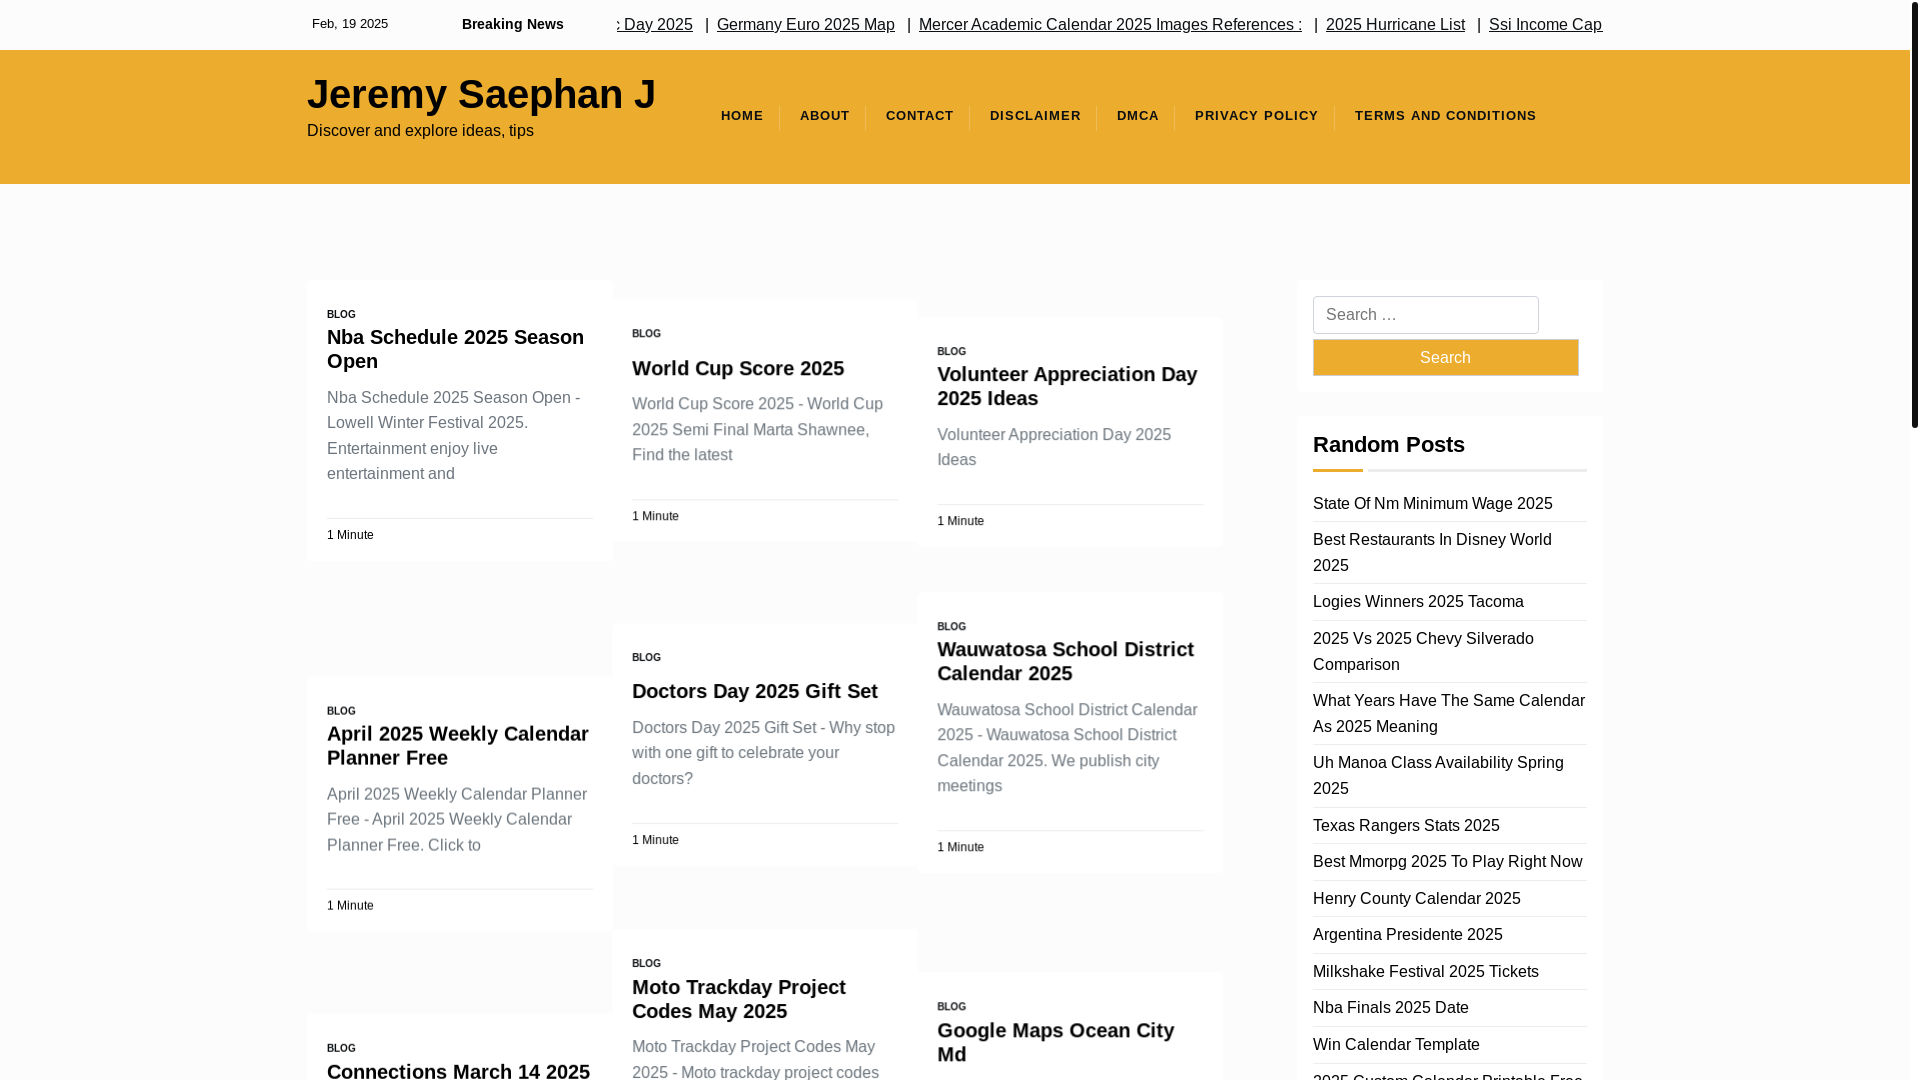Click the April 2025 Weekly Calendar excerpt
The image size is (1920, 1080).
coord(456,820)
